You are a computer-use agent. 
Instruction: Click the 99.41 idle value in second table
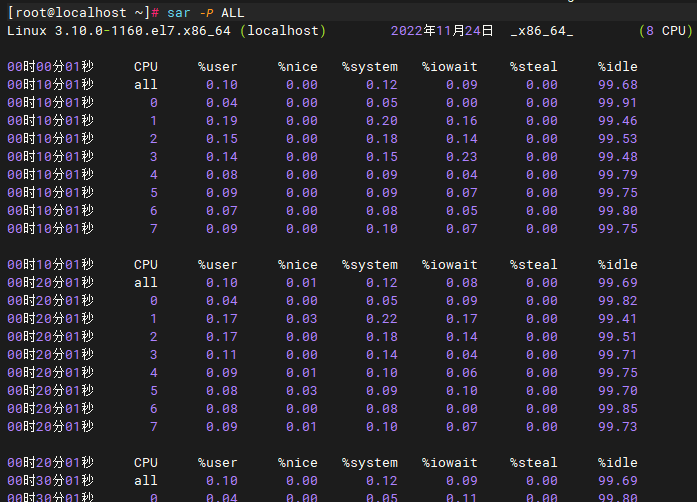[617, 319]
